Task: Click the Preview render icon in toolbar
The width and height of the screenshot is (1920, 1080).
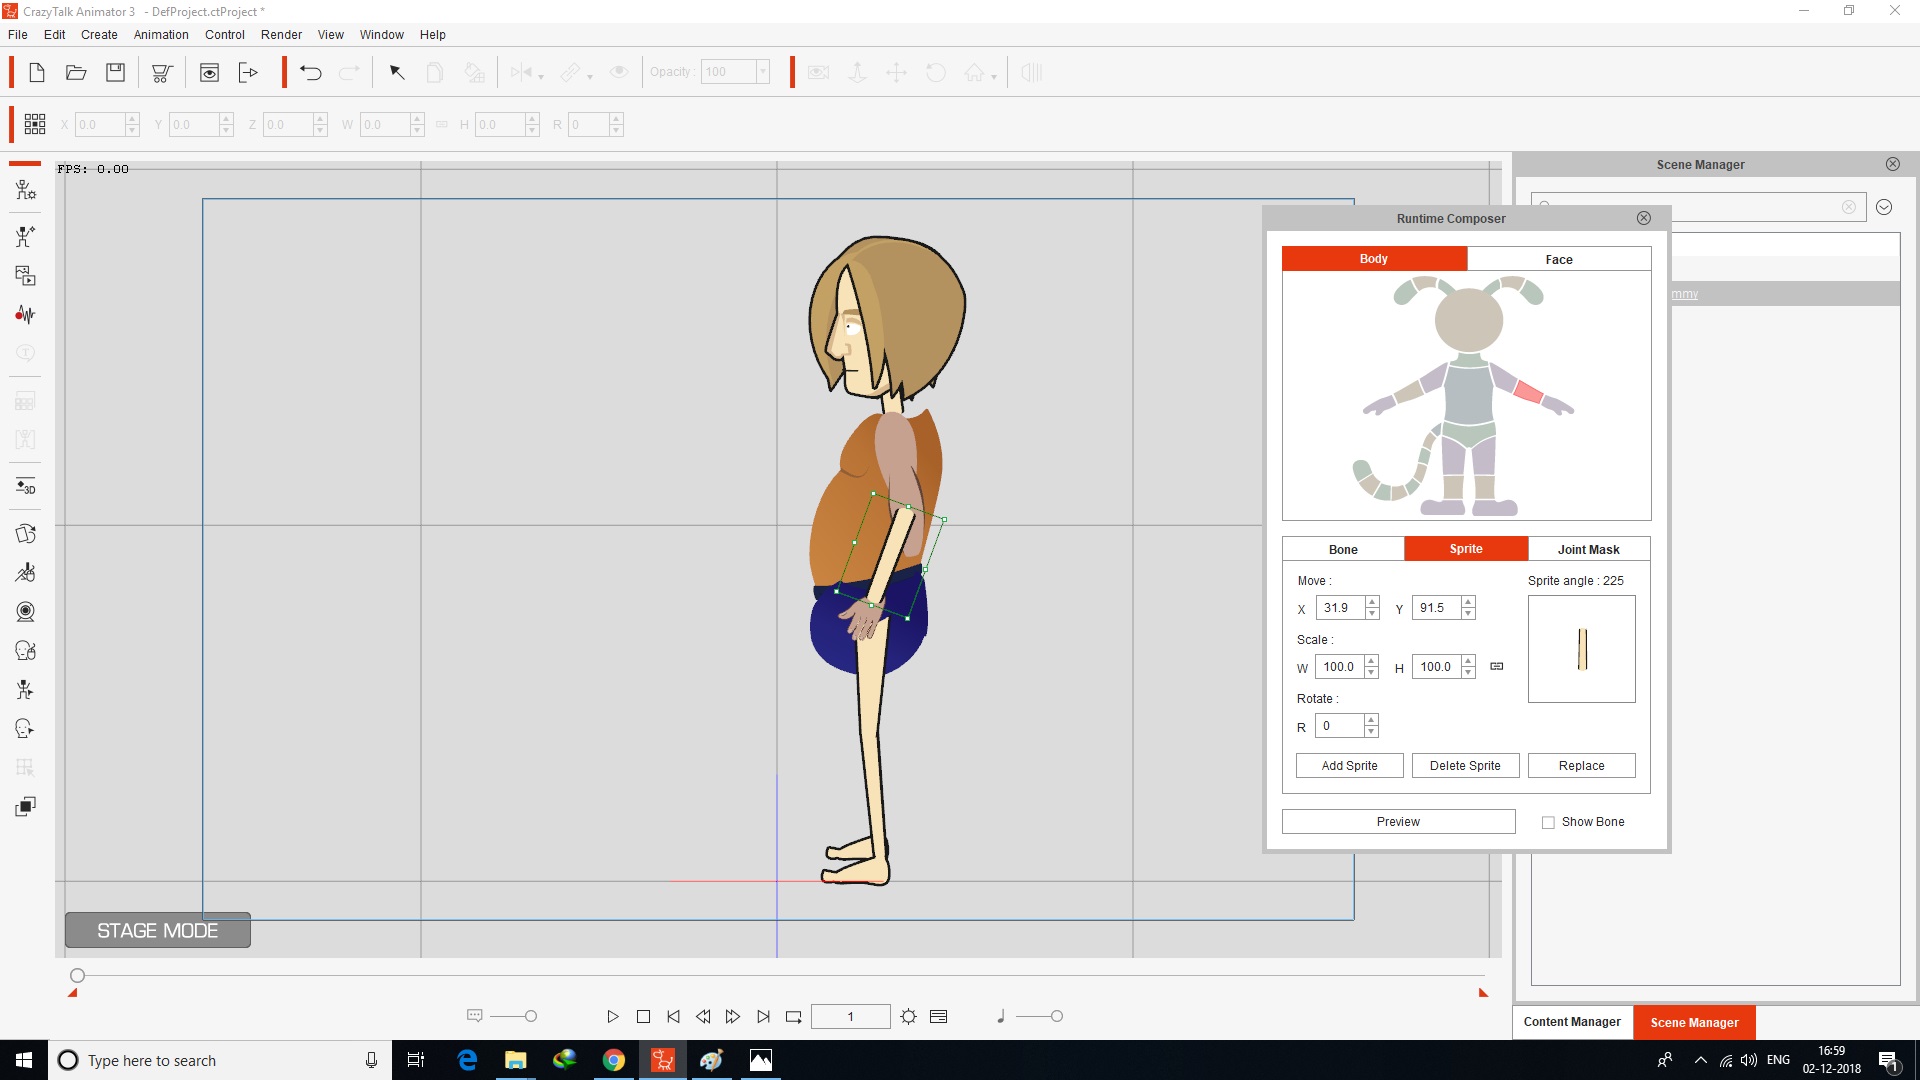Action: click(209, 73)
